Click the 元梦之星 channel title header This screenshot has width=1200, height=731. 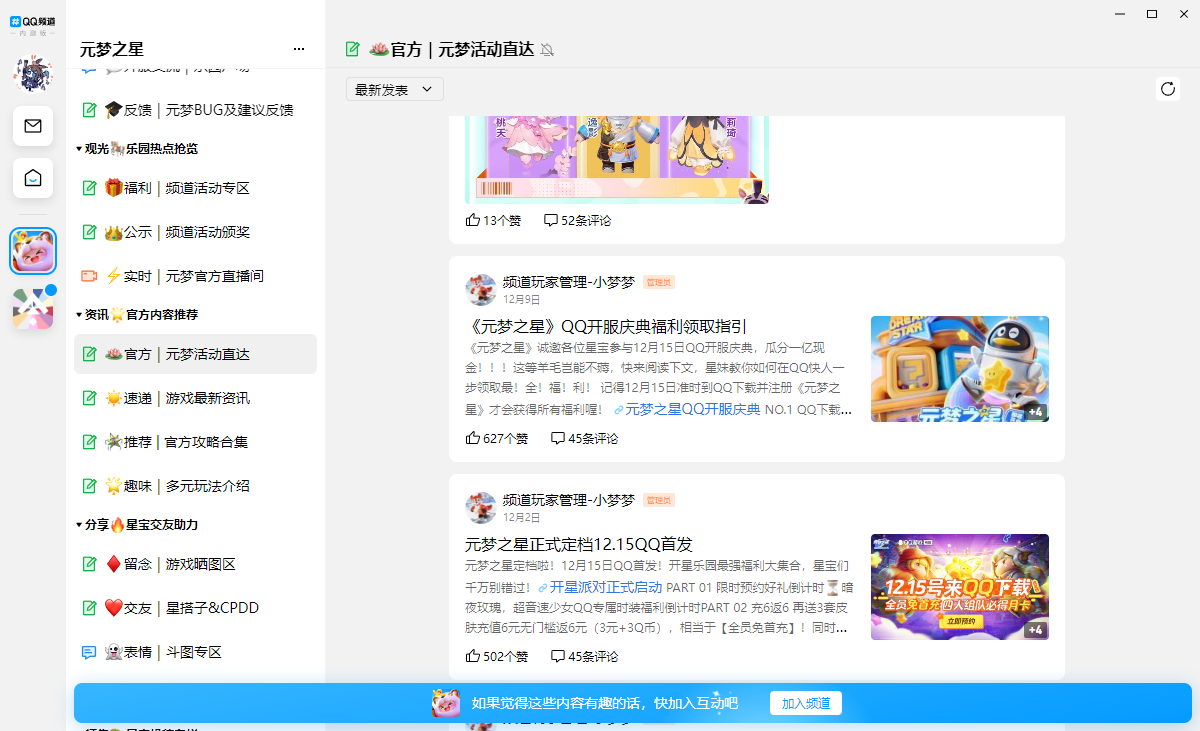112,49
